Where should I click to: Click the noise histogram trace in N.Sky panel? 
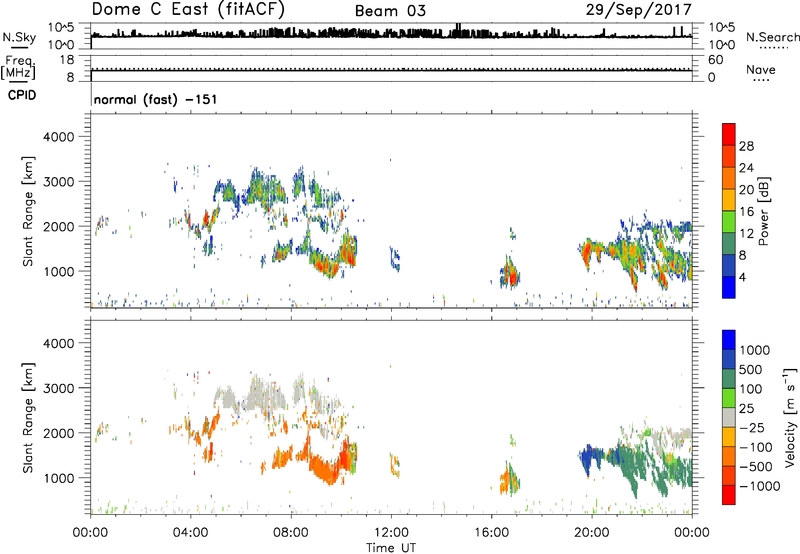tap(391, 34)
